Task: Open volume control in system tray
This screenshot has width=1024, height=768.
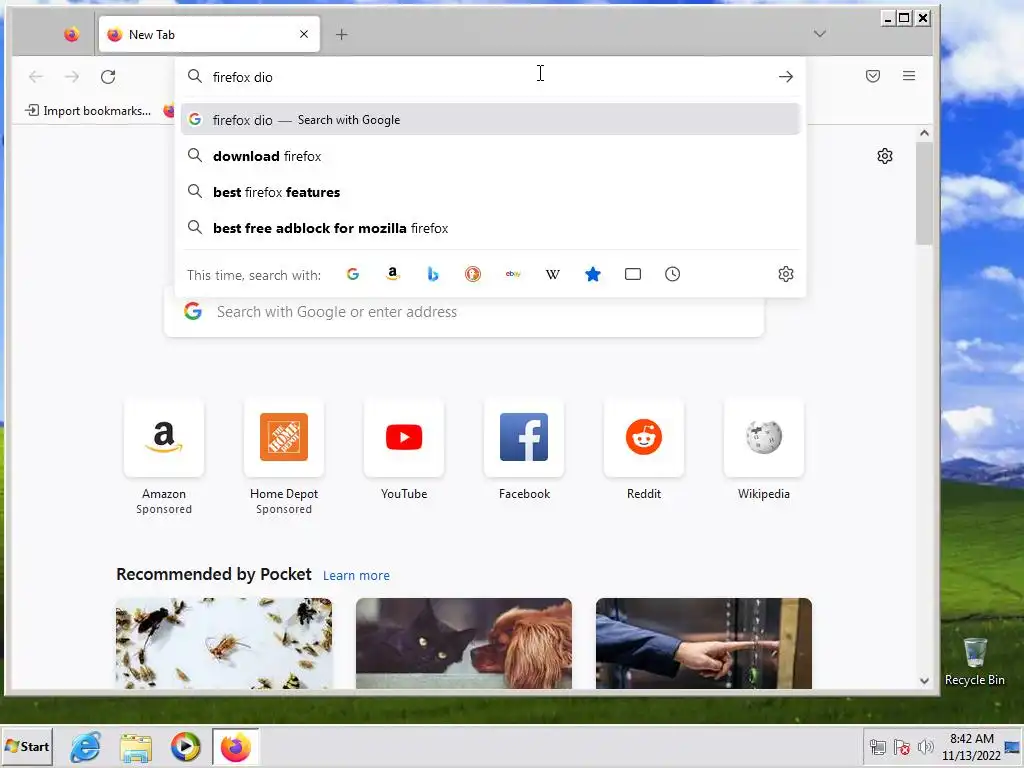Action: click(x=925, y=747)
